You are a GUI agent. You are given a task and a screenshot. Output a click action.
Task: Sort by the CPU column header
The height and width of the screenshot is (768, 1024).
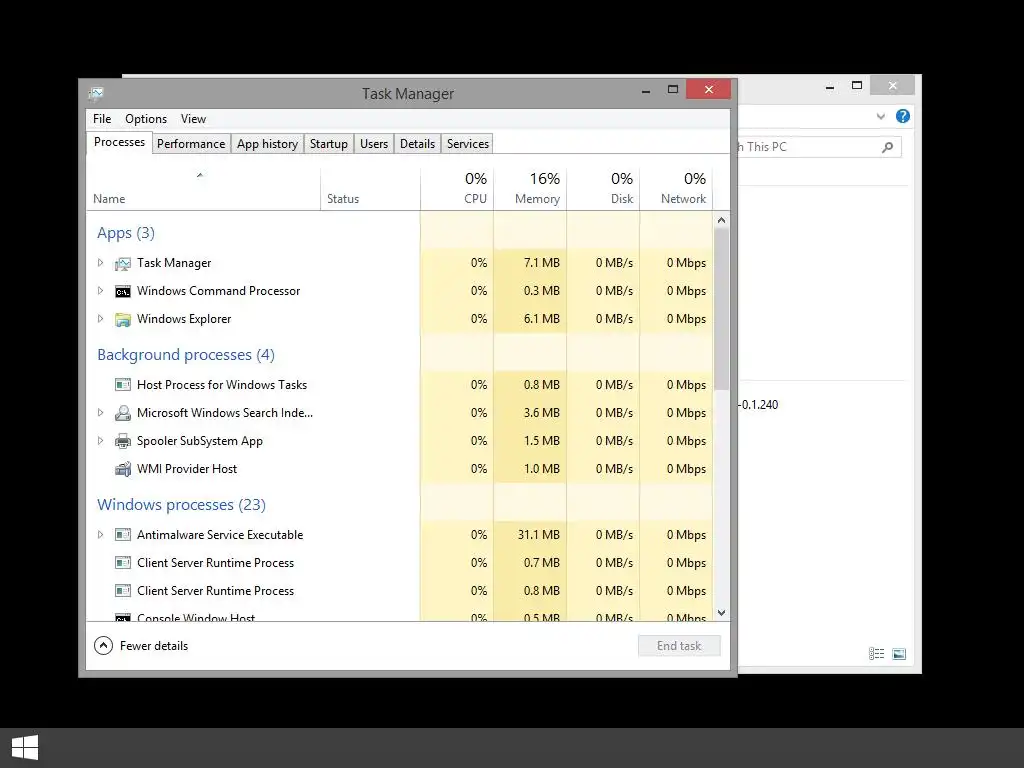(x=457, y=189)
